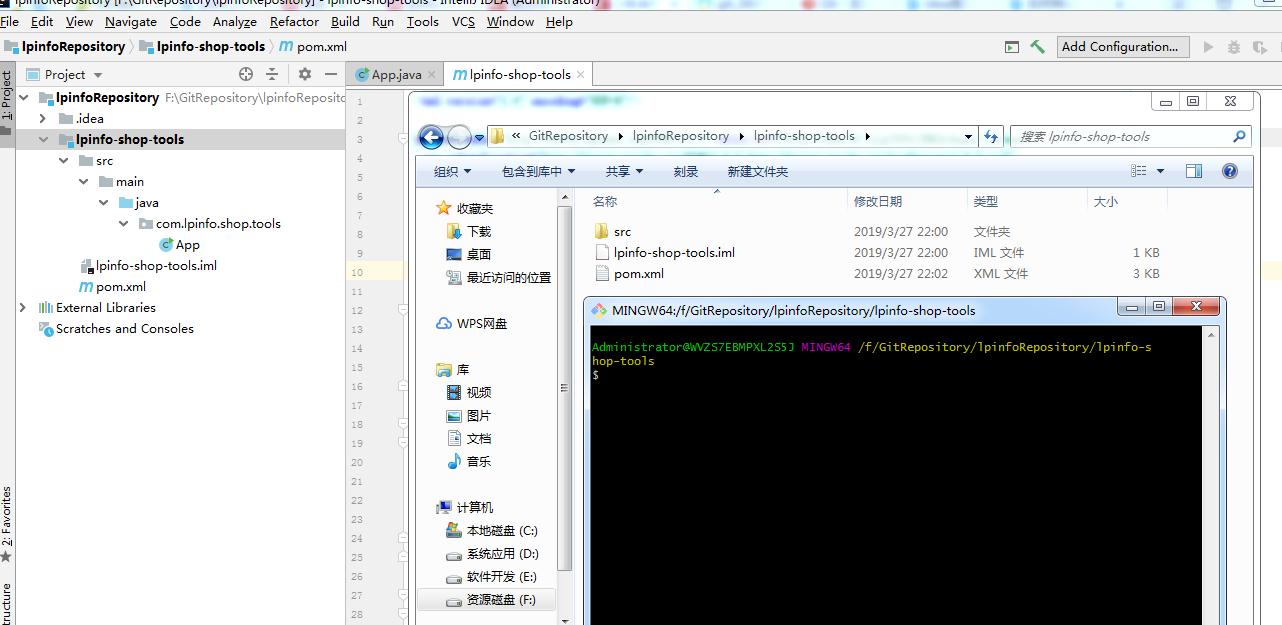Screen dimensions: 1282x625
Task: Open the recent pages arrow beside the forward button
Action: click(479, 137)
